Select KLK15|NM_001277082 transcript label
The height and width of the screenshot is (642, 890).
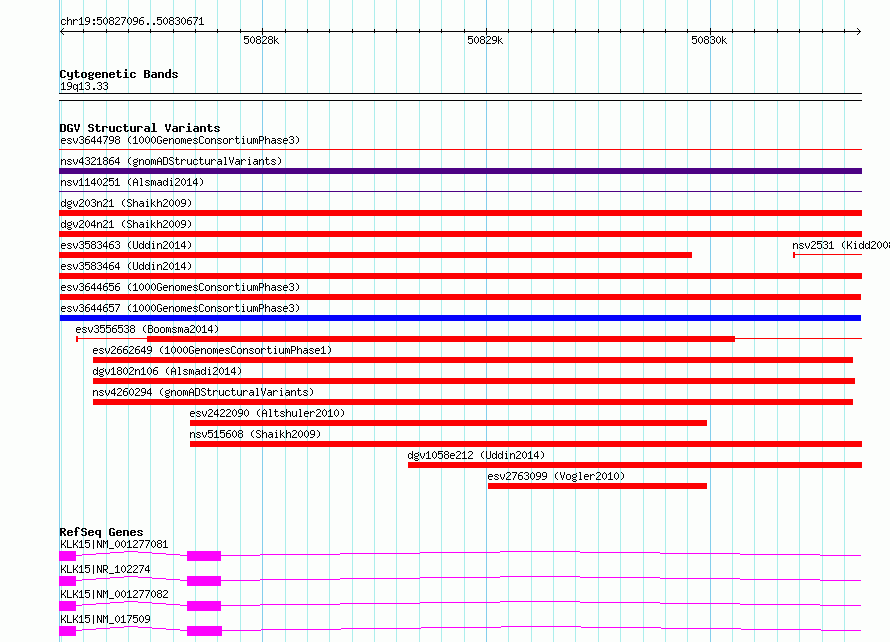[114, 594]
